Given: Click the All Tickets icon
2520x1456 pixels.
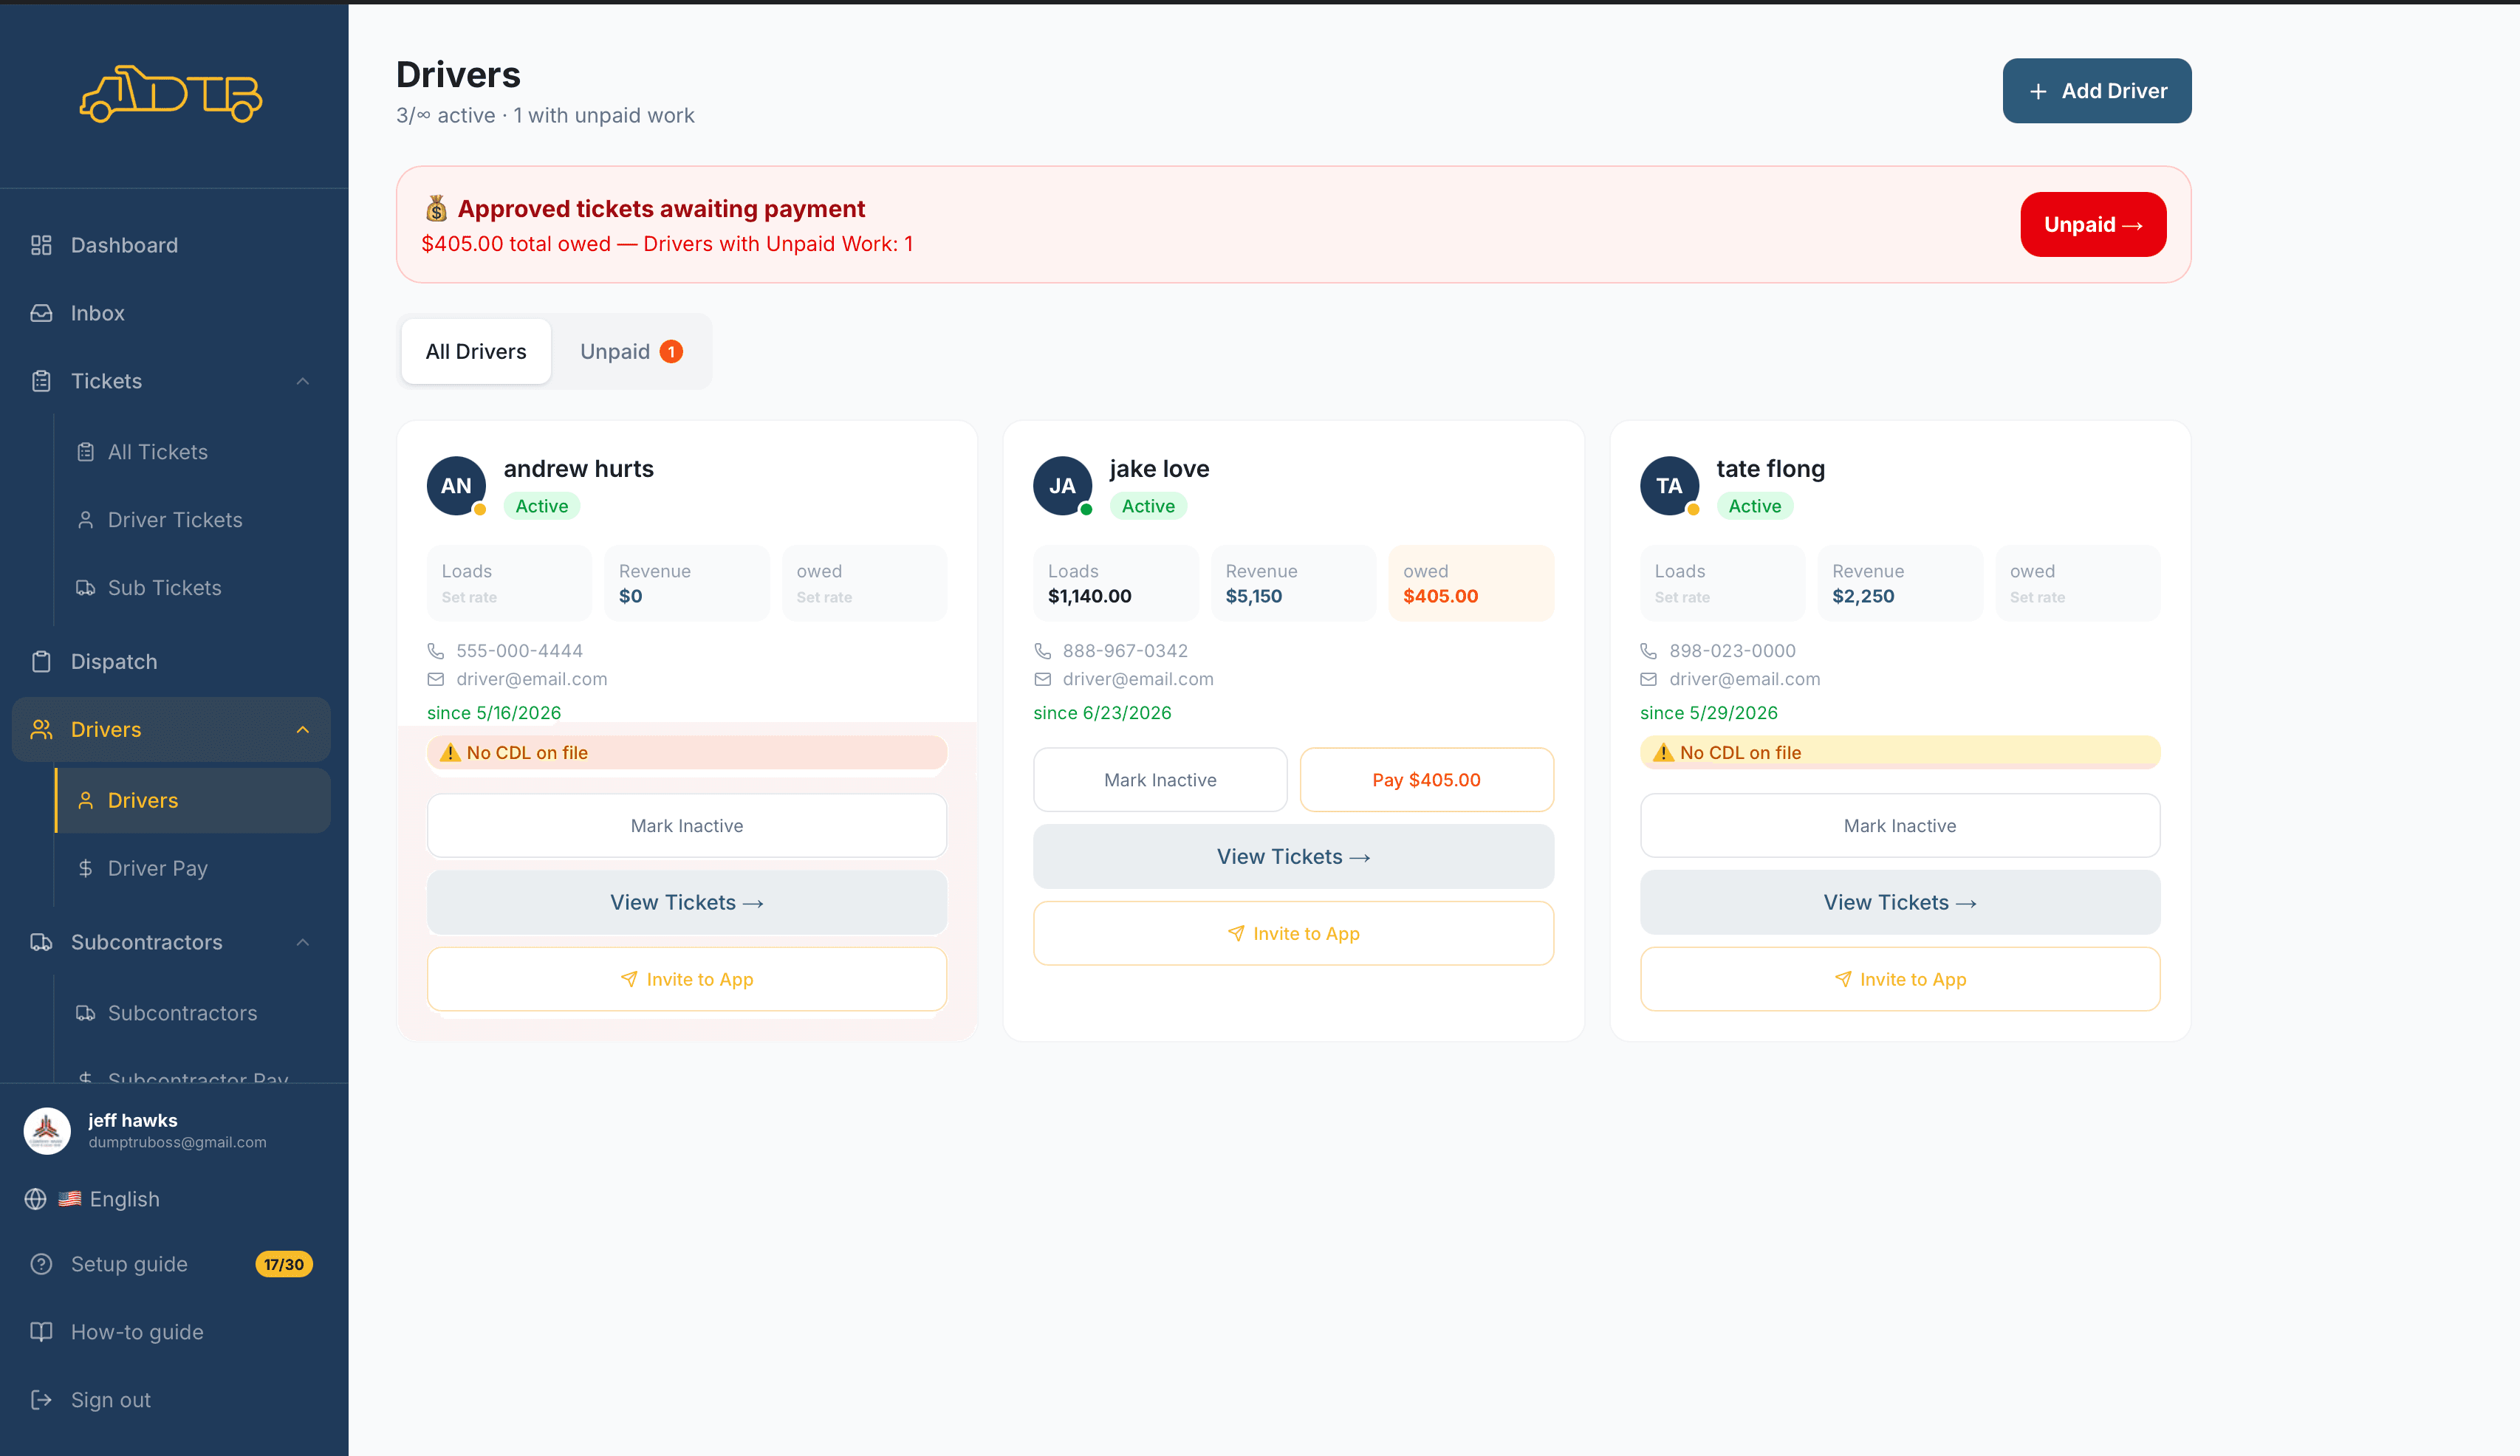Looking at the screenshot, I should tap(86, 452).
